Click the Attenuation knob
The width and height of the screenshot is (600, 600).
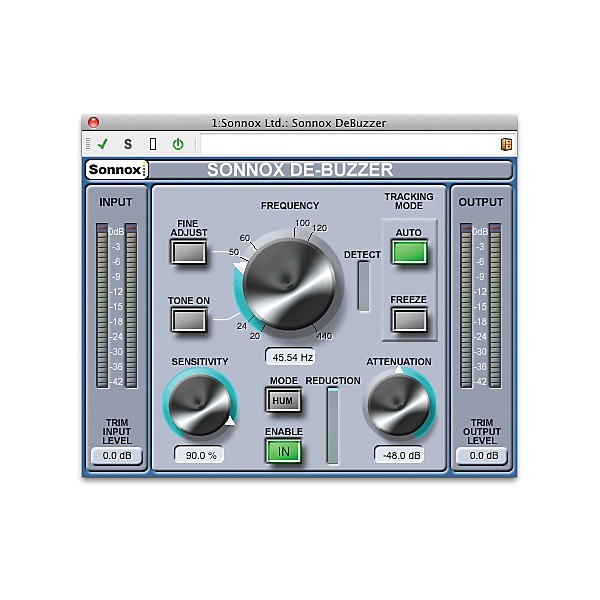point(399,406)
